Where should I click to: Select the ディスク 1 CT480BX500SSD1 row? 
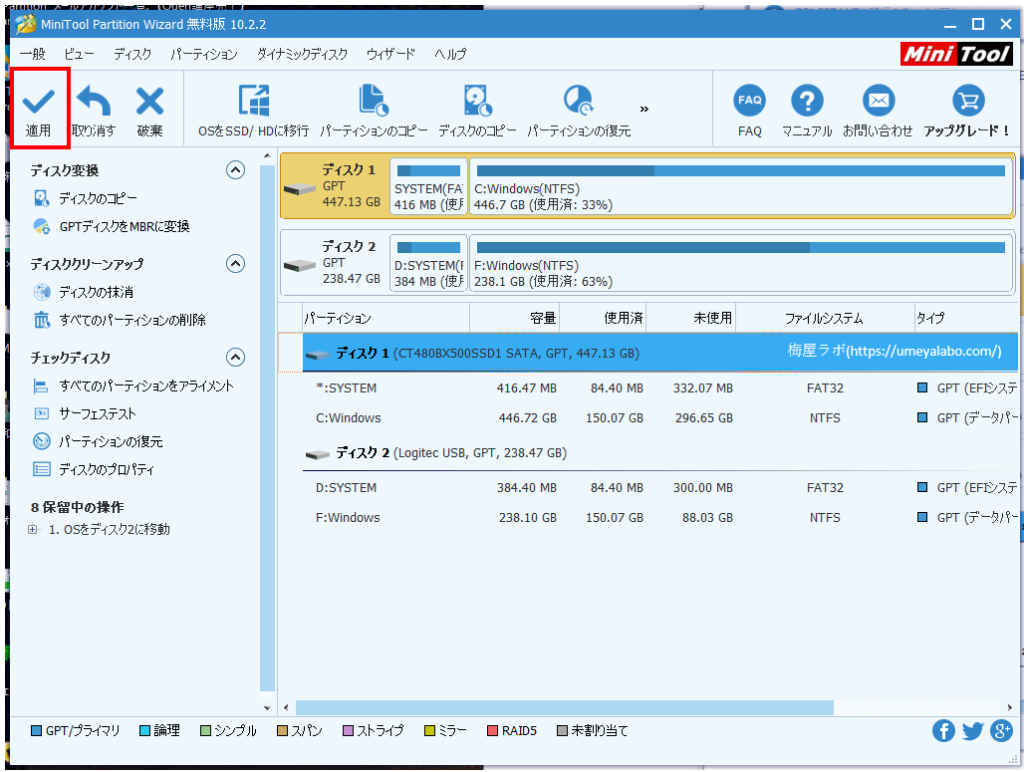click(660, 353)
